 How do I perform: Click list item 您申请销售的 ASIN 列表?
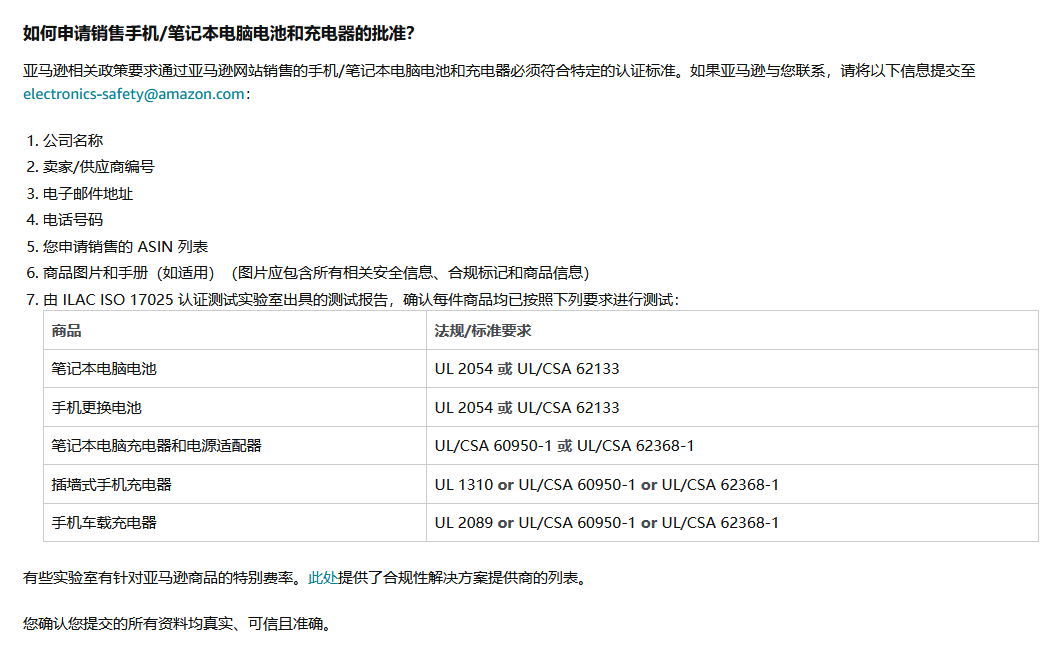(x=125, y=247)
